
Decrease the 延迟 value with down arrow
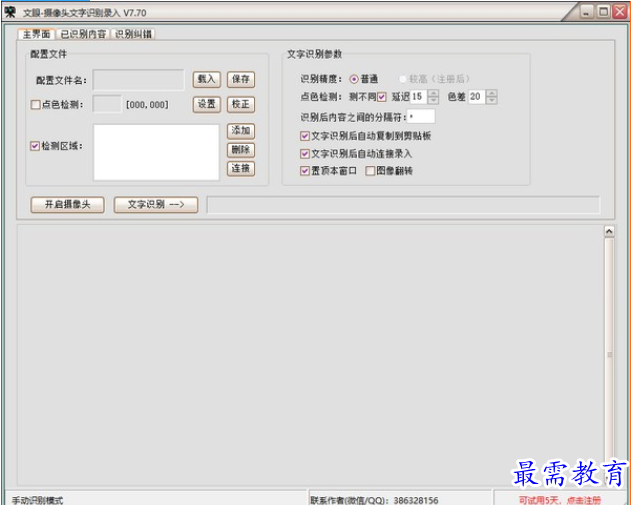click(x=433, y=100)
